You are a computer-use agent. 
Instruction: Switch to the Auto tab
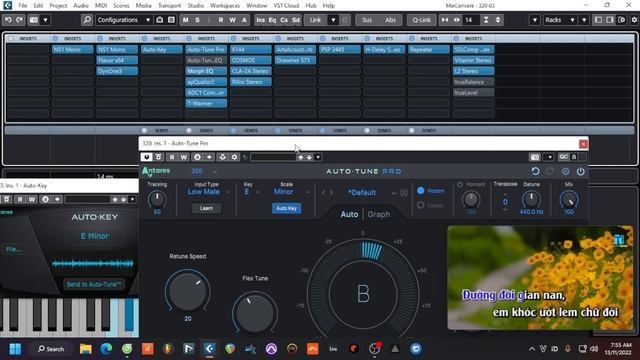[x=349, y=214]
